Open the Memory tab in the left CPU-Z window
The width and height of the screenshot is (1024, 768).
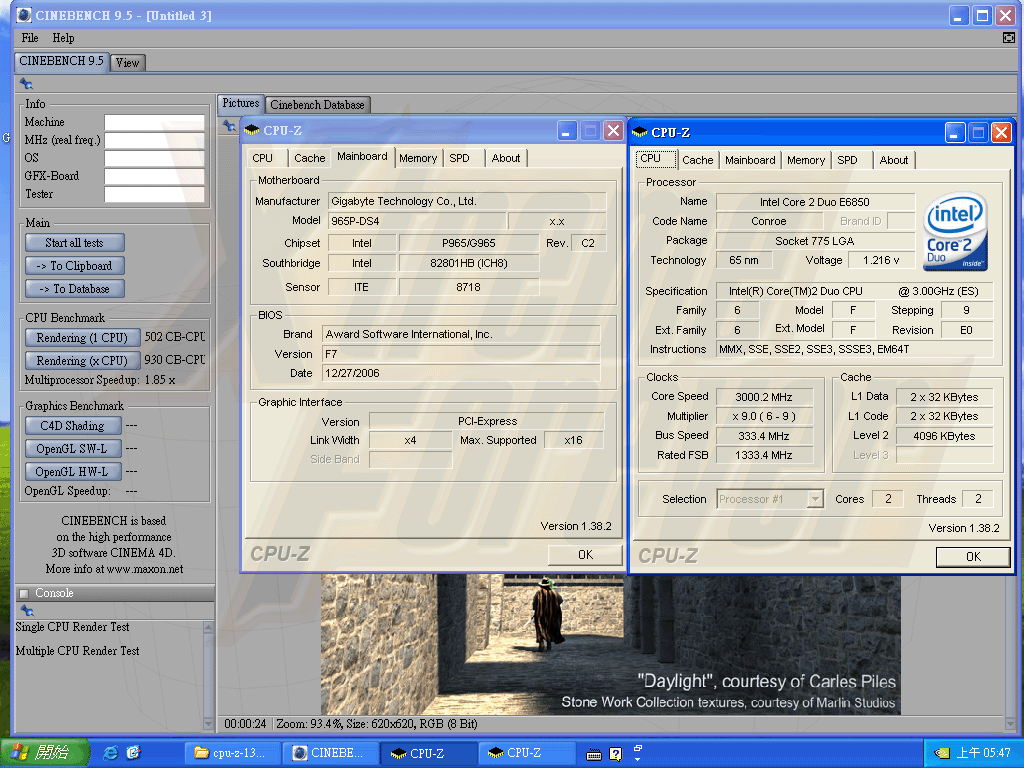tap(418, 158)
